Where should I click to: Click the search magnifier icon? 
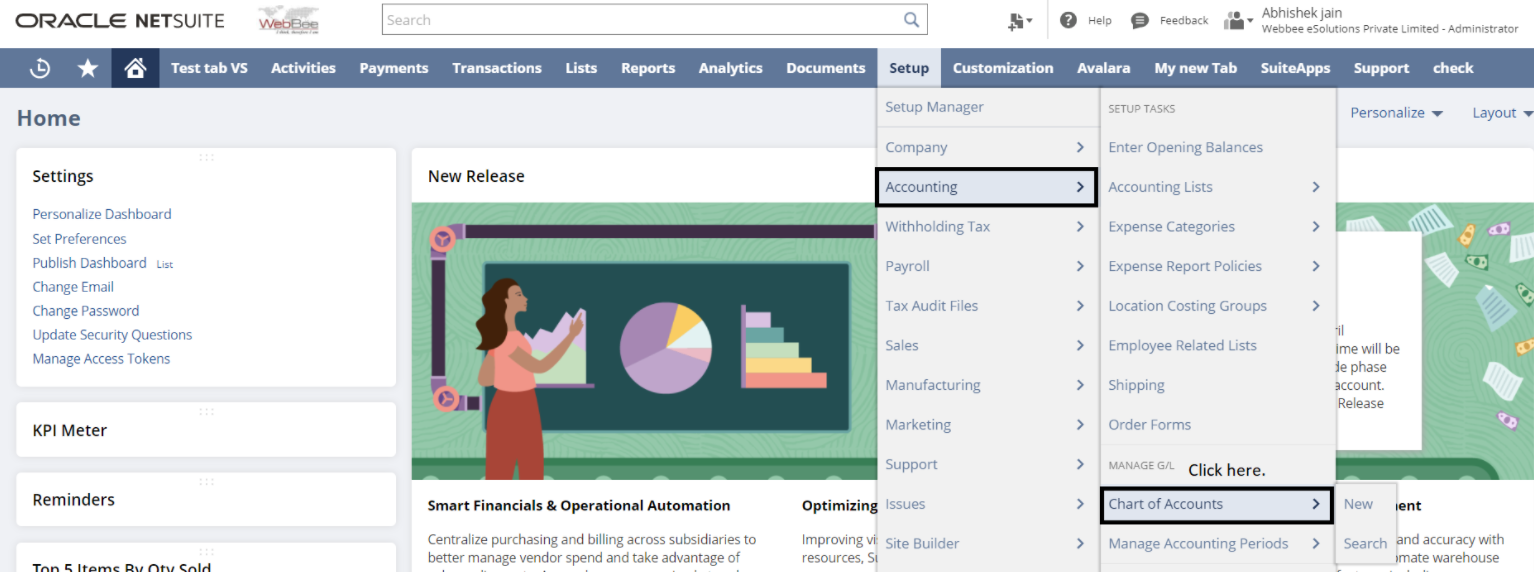click(911, 20)
